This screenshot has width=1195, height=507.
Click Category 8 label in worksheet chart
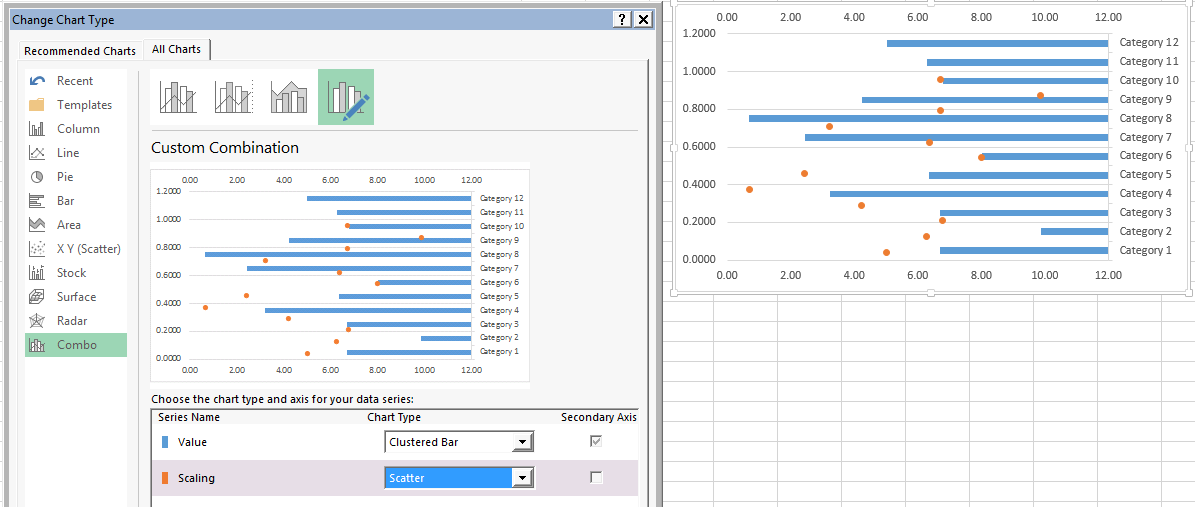point(1147,118)
